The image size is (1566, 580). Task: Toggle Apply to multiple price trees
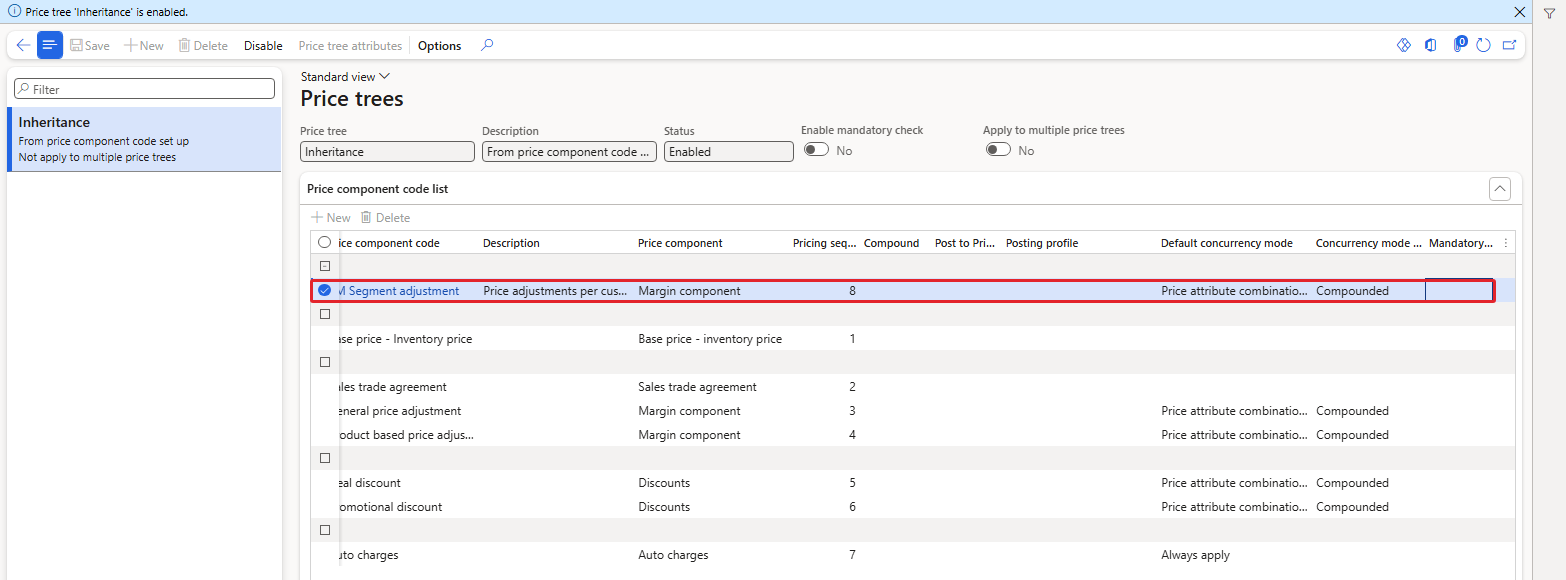[x=998, y=150]
